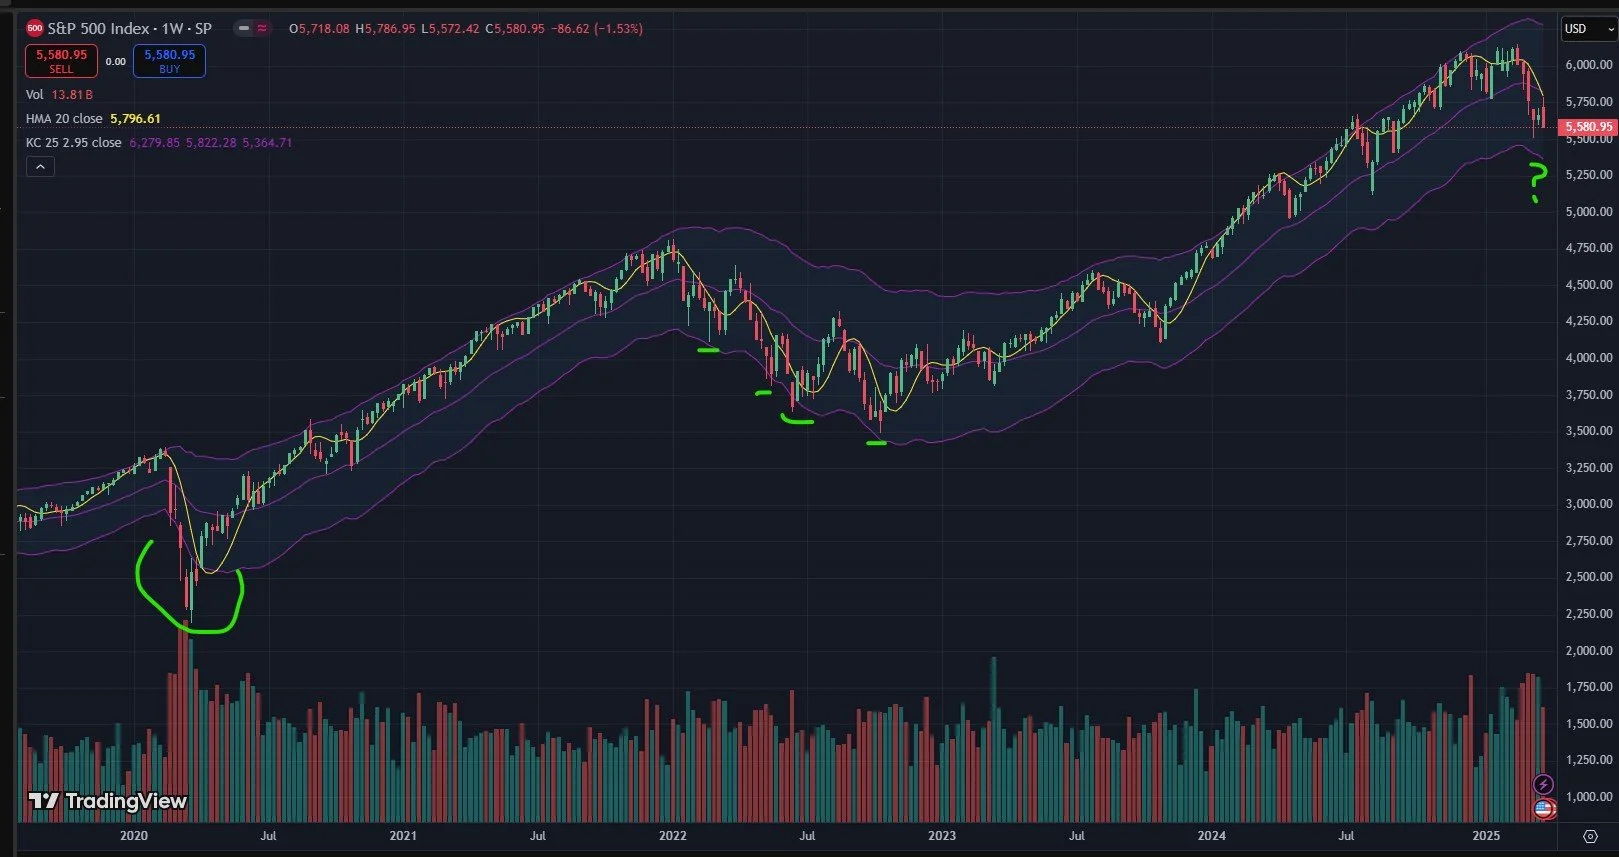This screenshot has height=857, width=1619.
Task: Click the open price value O5,718.08
Action: coord(320,29)
